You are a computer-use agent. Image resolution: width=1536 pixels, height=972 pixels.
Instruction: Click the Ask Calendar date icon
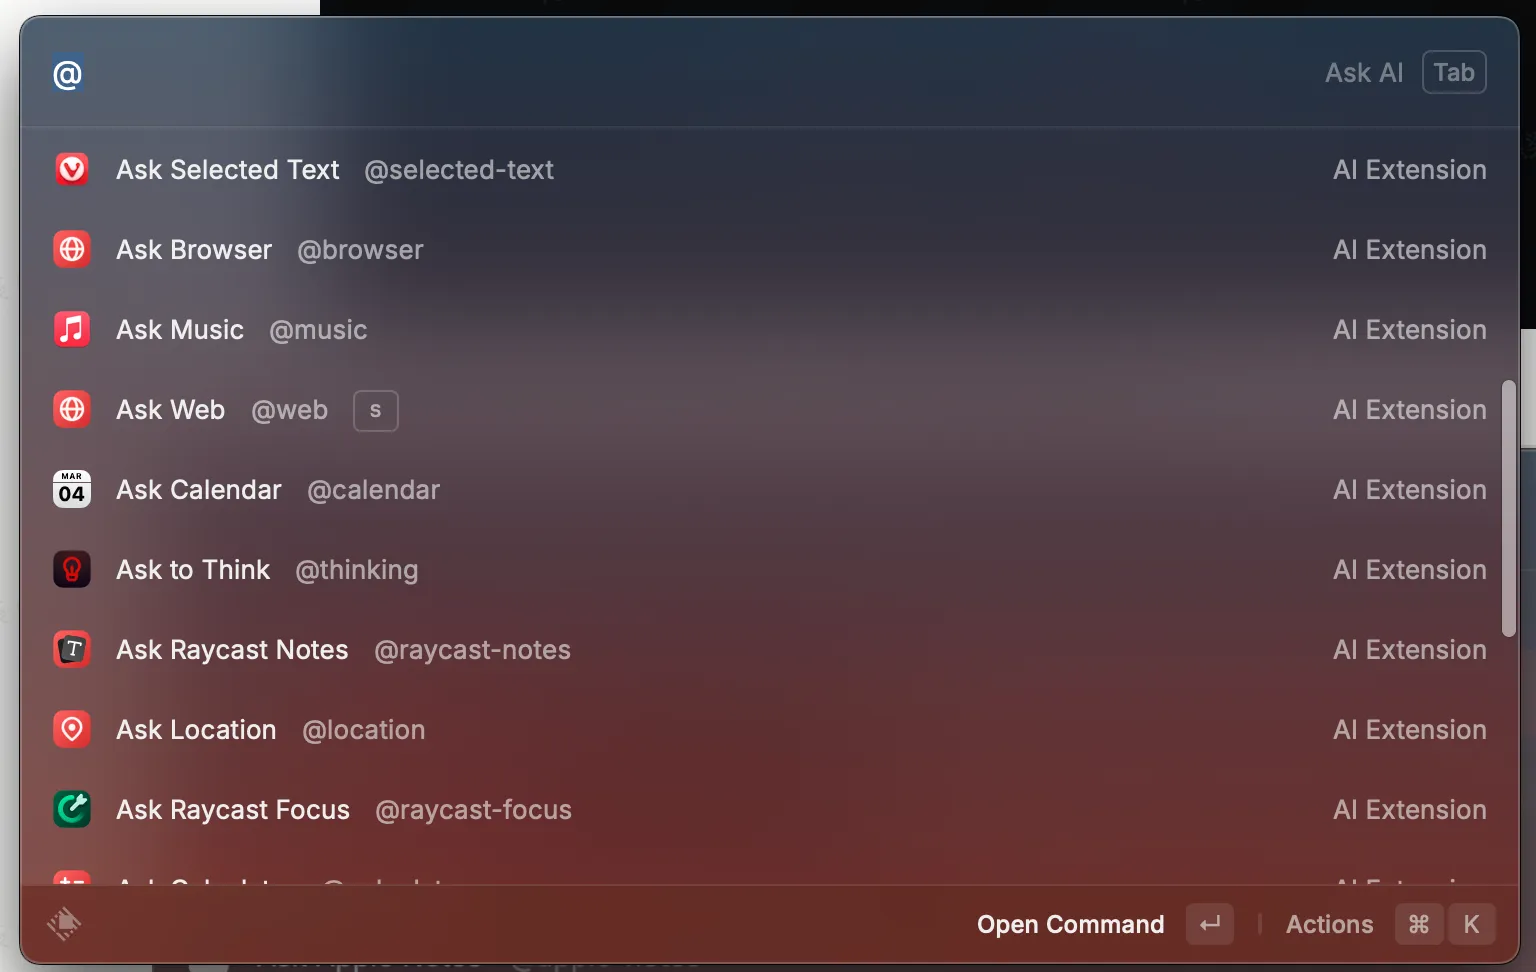(x=72, y=489)
